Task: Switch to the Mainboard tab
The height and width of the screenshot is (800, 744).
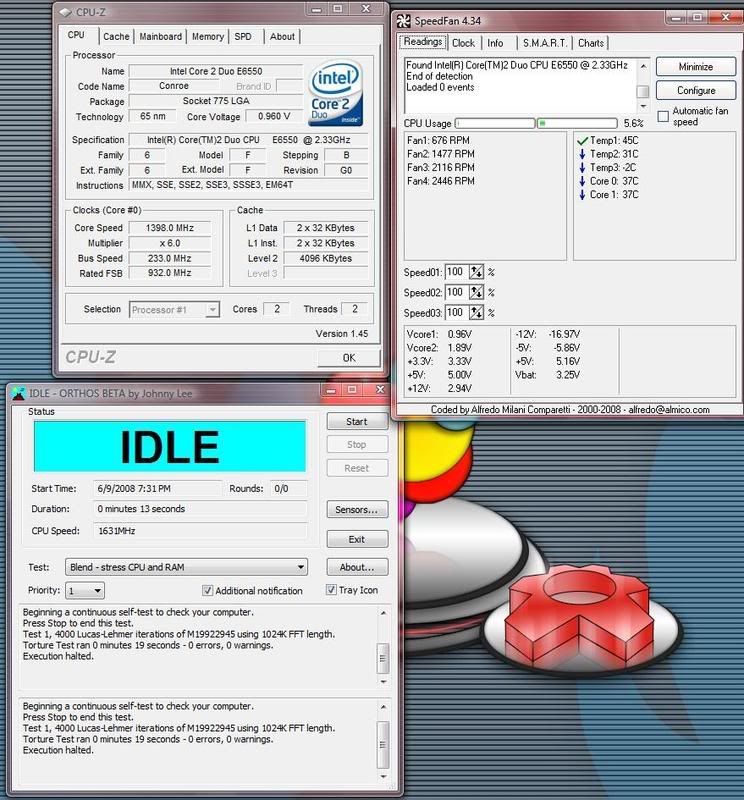Action: click(161, 36)
